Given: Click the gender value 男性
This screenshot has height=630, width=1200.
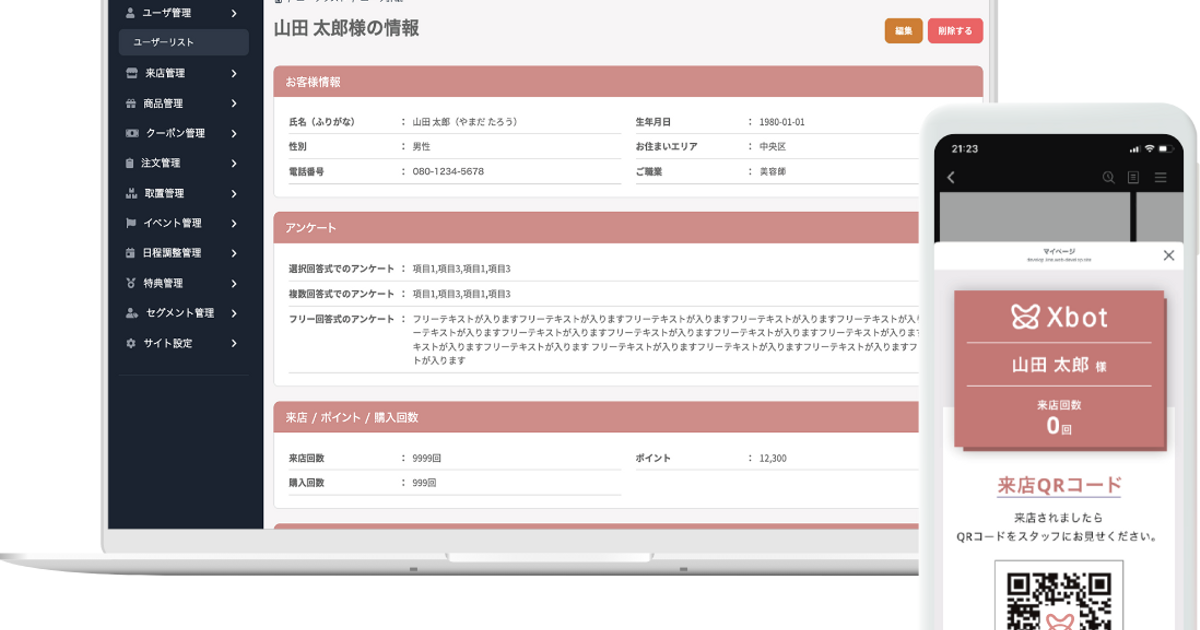Looking at the screenshot, I should (421, 147).
